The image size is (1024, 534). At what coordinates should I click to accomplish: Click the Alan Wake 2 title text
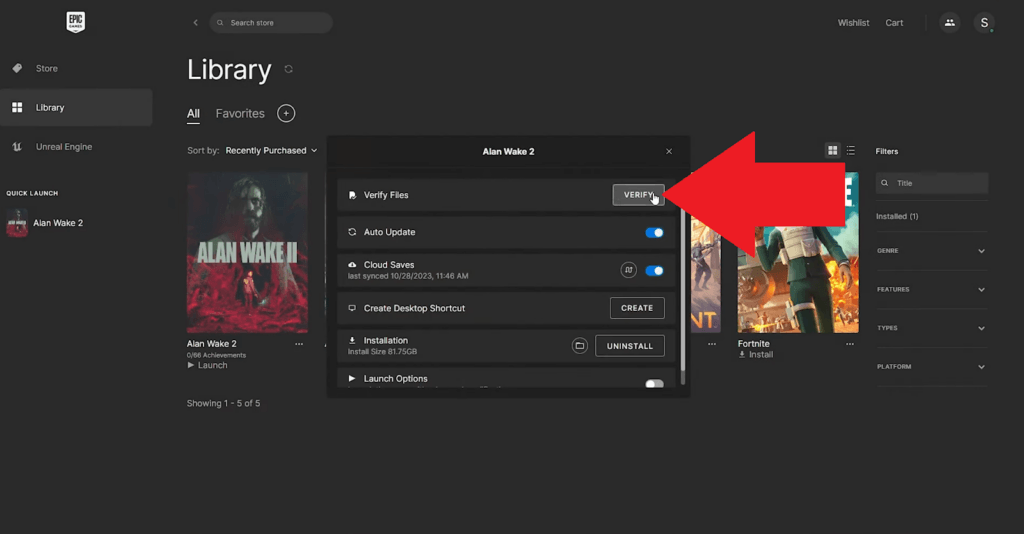point(212,344)
